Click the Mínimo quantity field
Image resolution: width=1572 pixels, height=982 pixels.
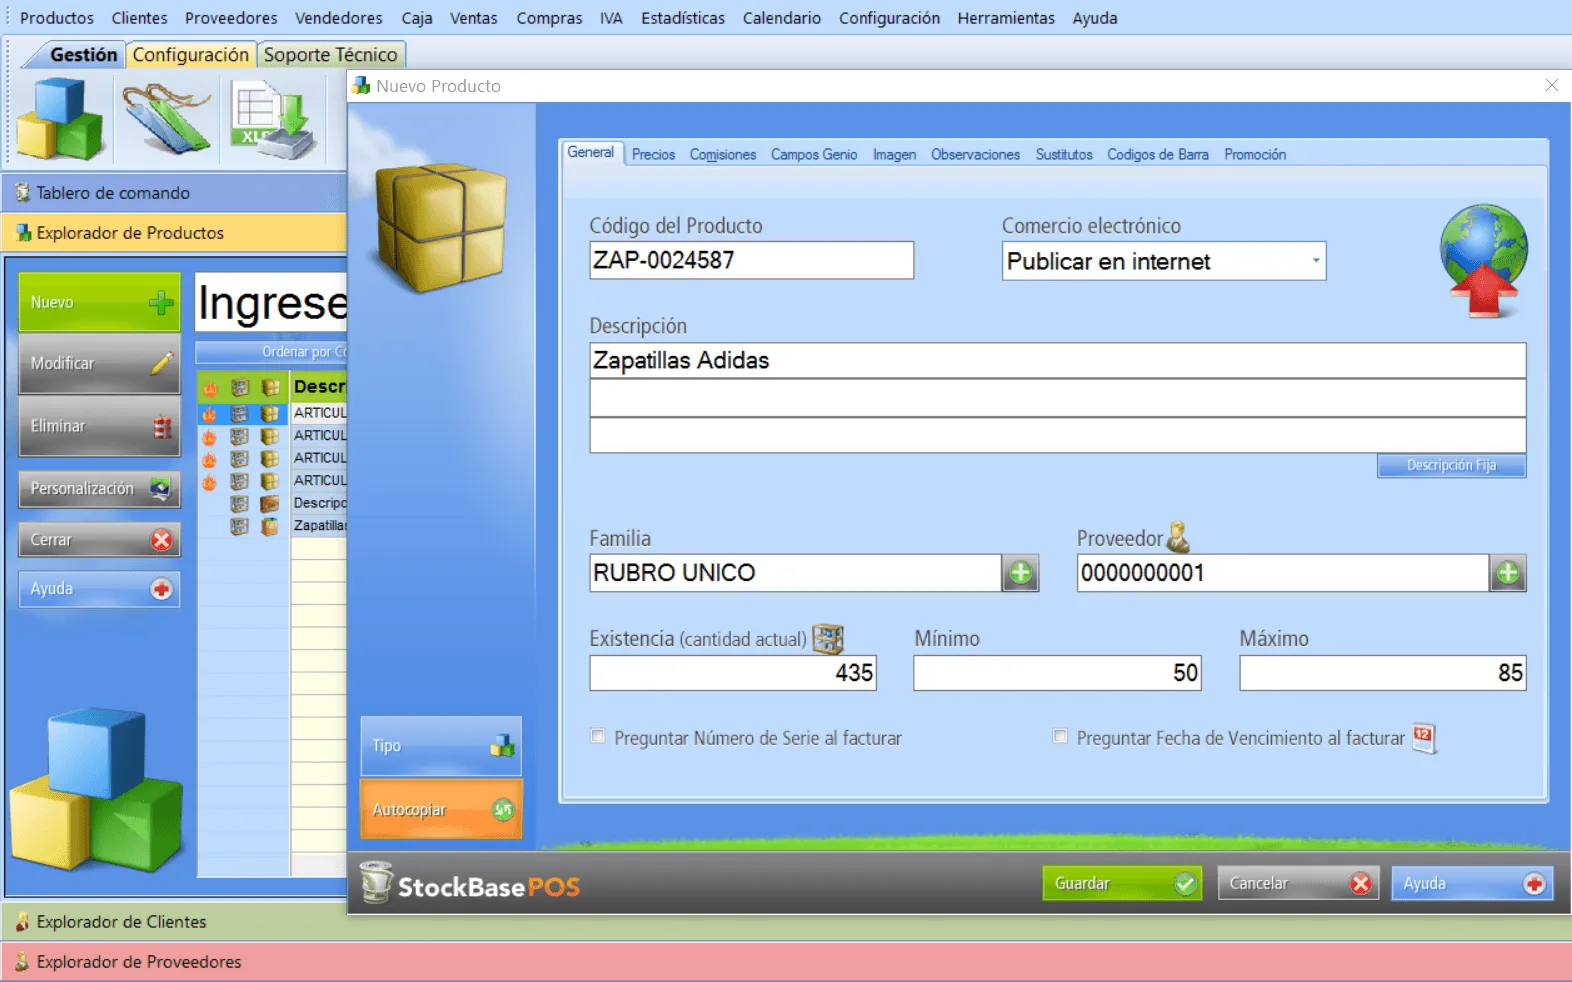1057,673
